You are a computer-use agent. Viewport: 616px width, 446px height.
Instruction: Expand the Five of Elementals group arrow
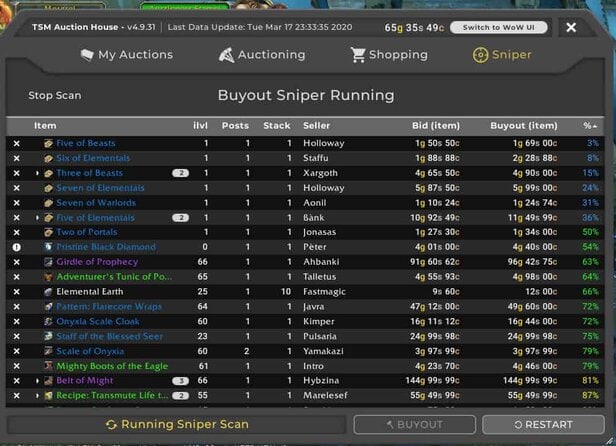(x=37, y=218)
